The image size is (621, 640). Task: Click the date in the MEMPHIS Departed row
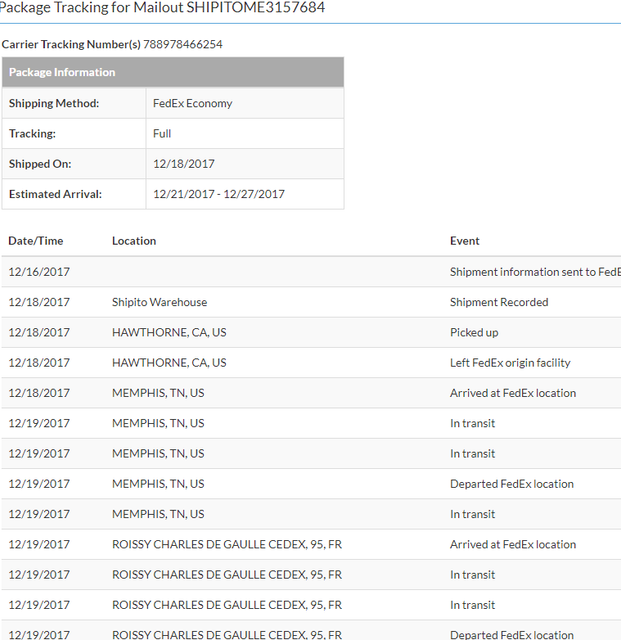(x=39, y=484)
